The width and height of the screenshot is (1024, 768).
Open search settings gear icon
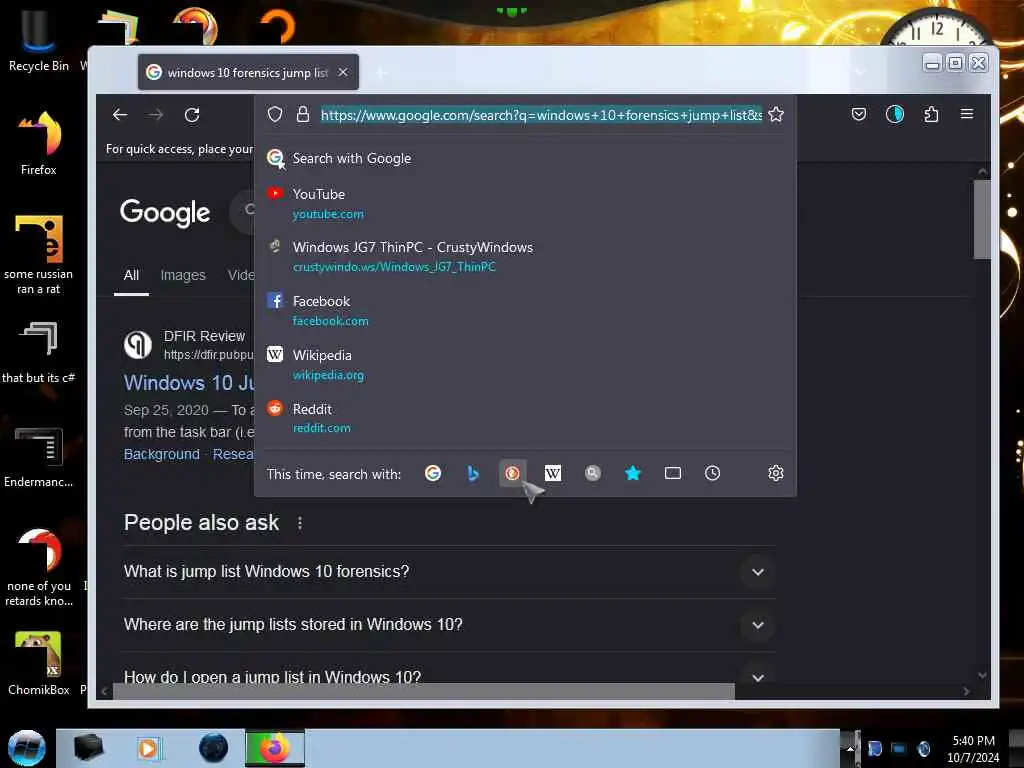[776, 473]
